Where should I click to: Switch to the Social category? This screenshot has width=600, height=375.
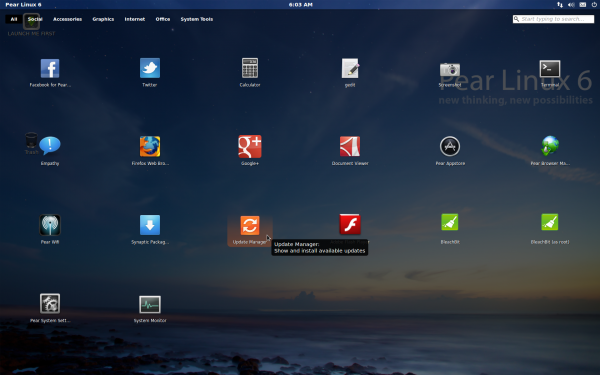[35, 19]
